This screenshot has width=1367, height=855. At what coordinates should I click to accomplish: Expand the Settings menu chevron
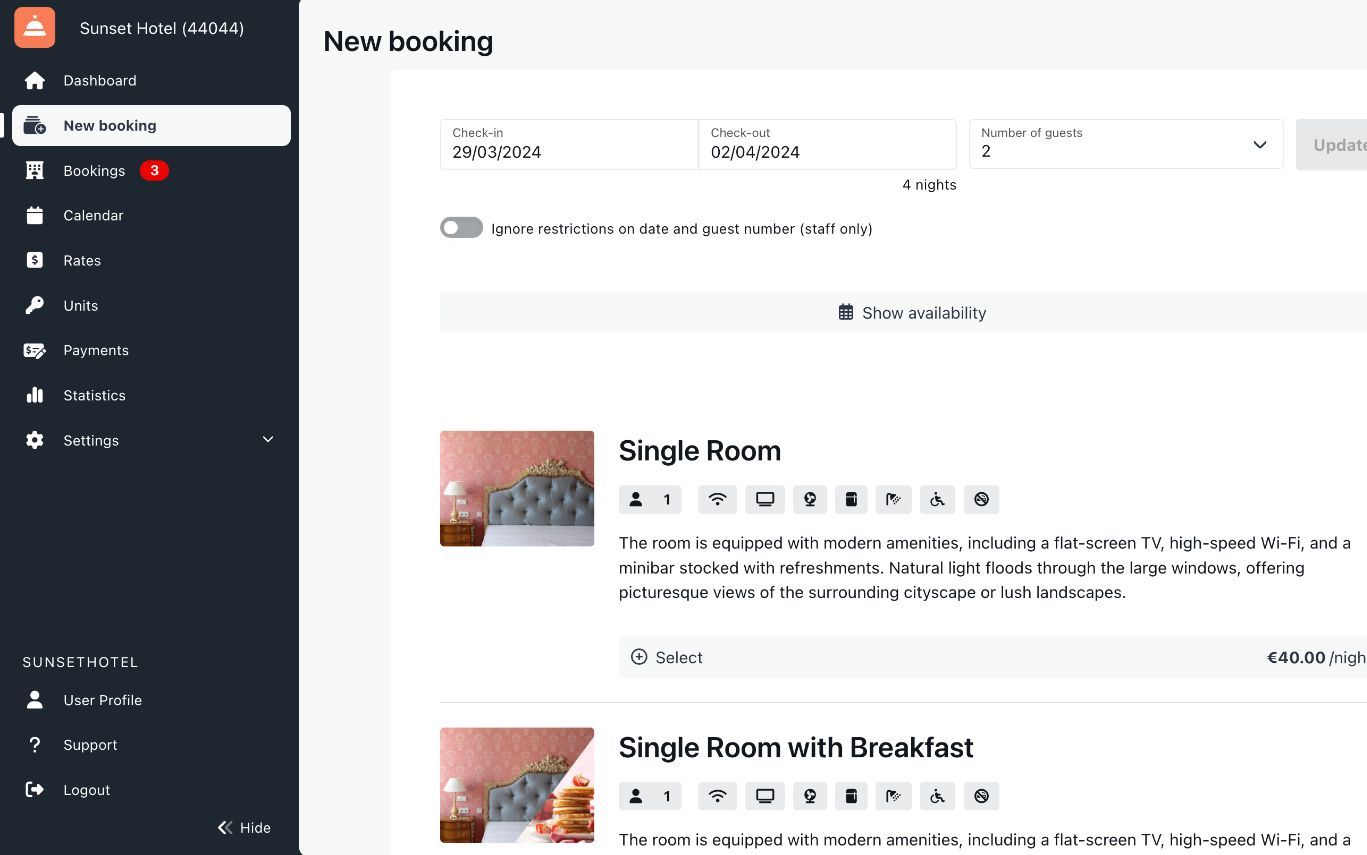click(268, 440)
